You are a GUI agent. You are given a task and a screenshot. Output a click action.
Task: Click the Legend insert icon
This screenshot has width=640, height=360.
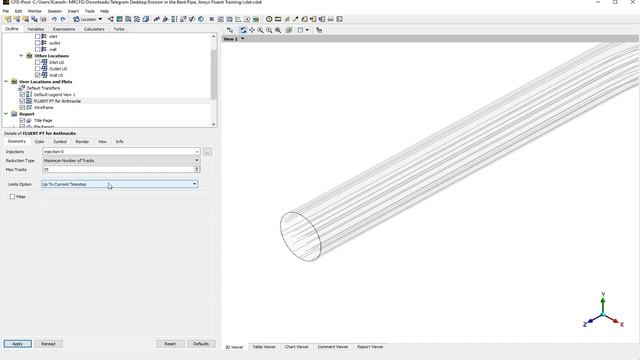174,19
